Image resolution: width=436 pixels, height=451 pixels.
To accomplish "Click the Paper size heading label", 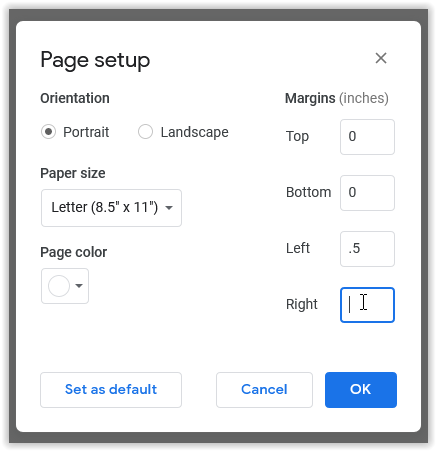I will (x=73, y=173).
